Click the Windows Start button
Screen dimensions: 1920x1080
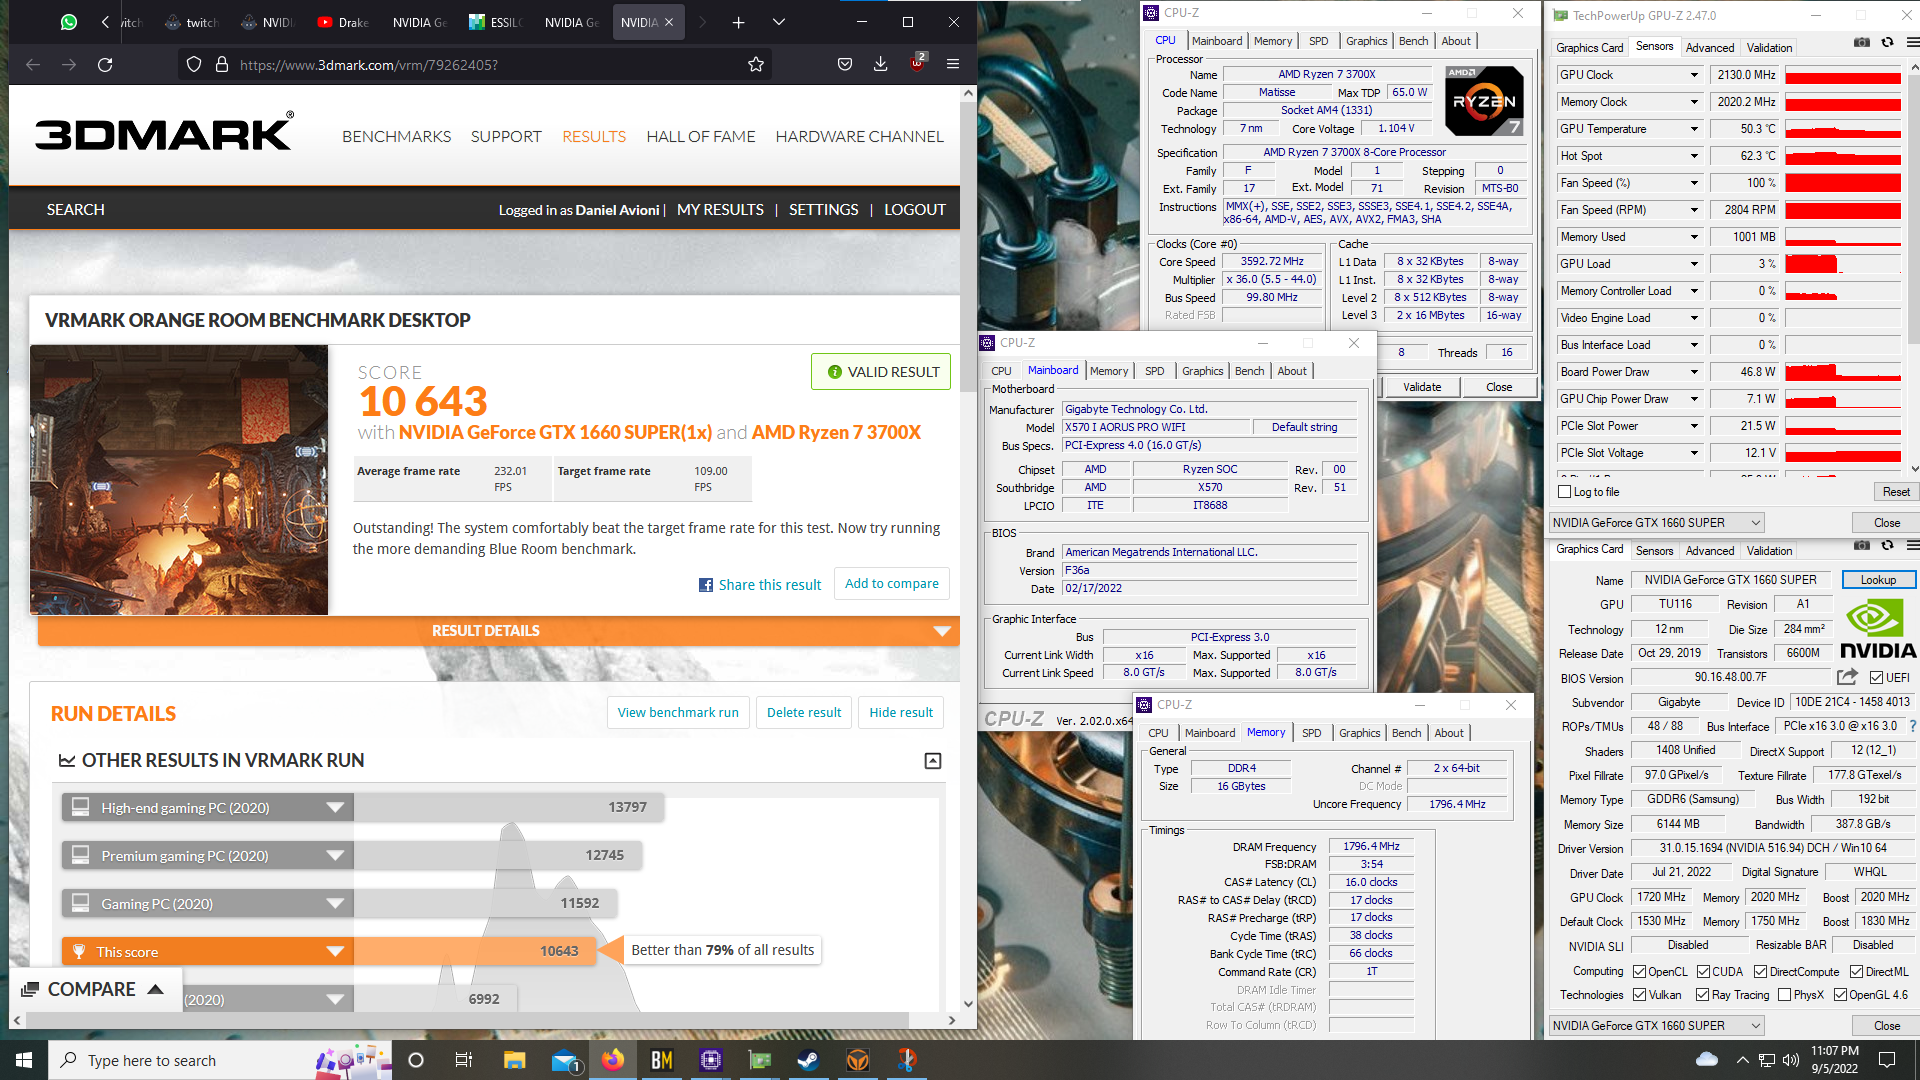pyautogui.click(x=24, y=1060)
